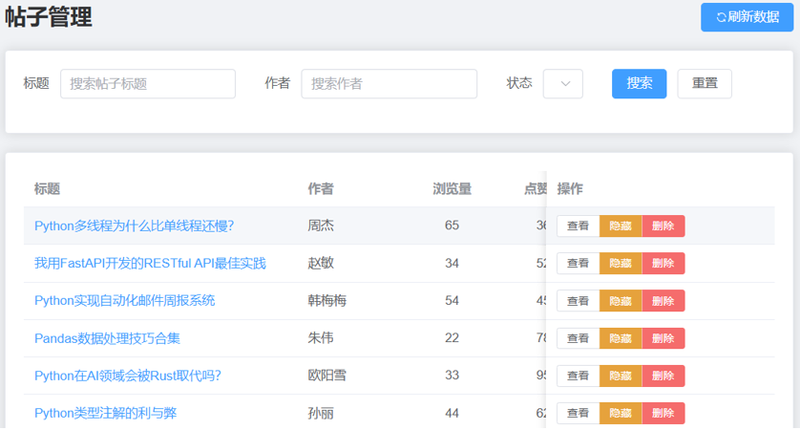Focus the 搜索帖子标题 title input field
The height and width of the screenshot is (430, 800).
[x=148, y=84]
